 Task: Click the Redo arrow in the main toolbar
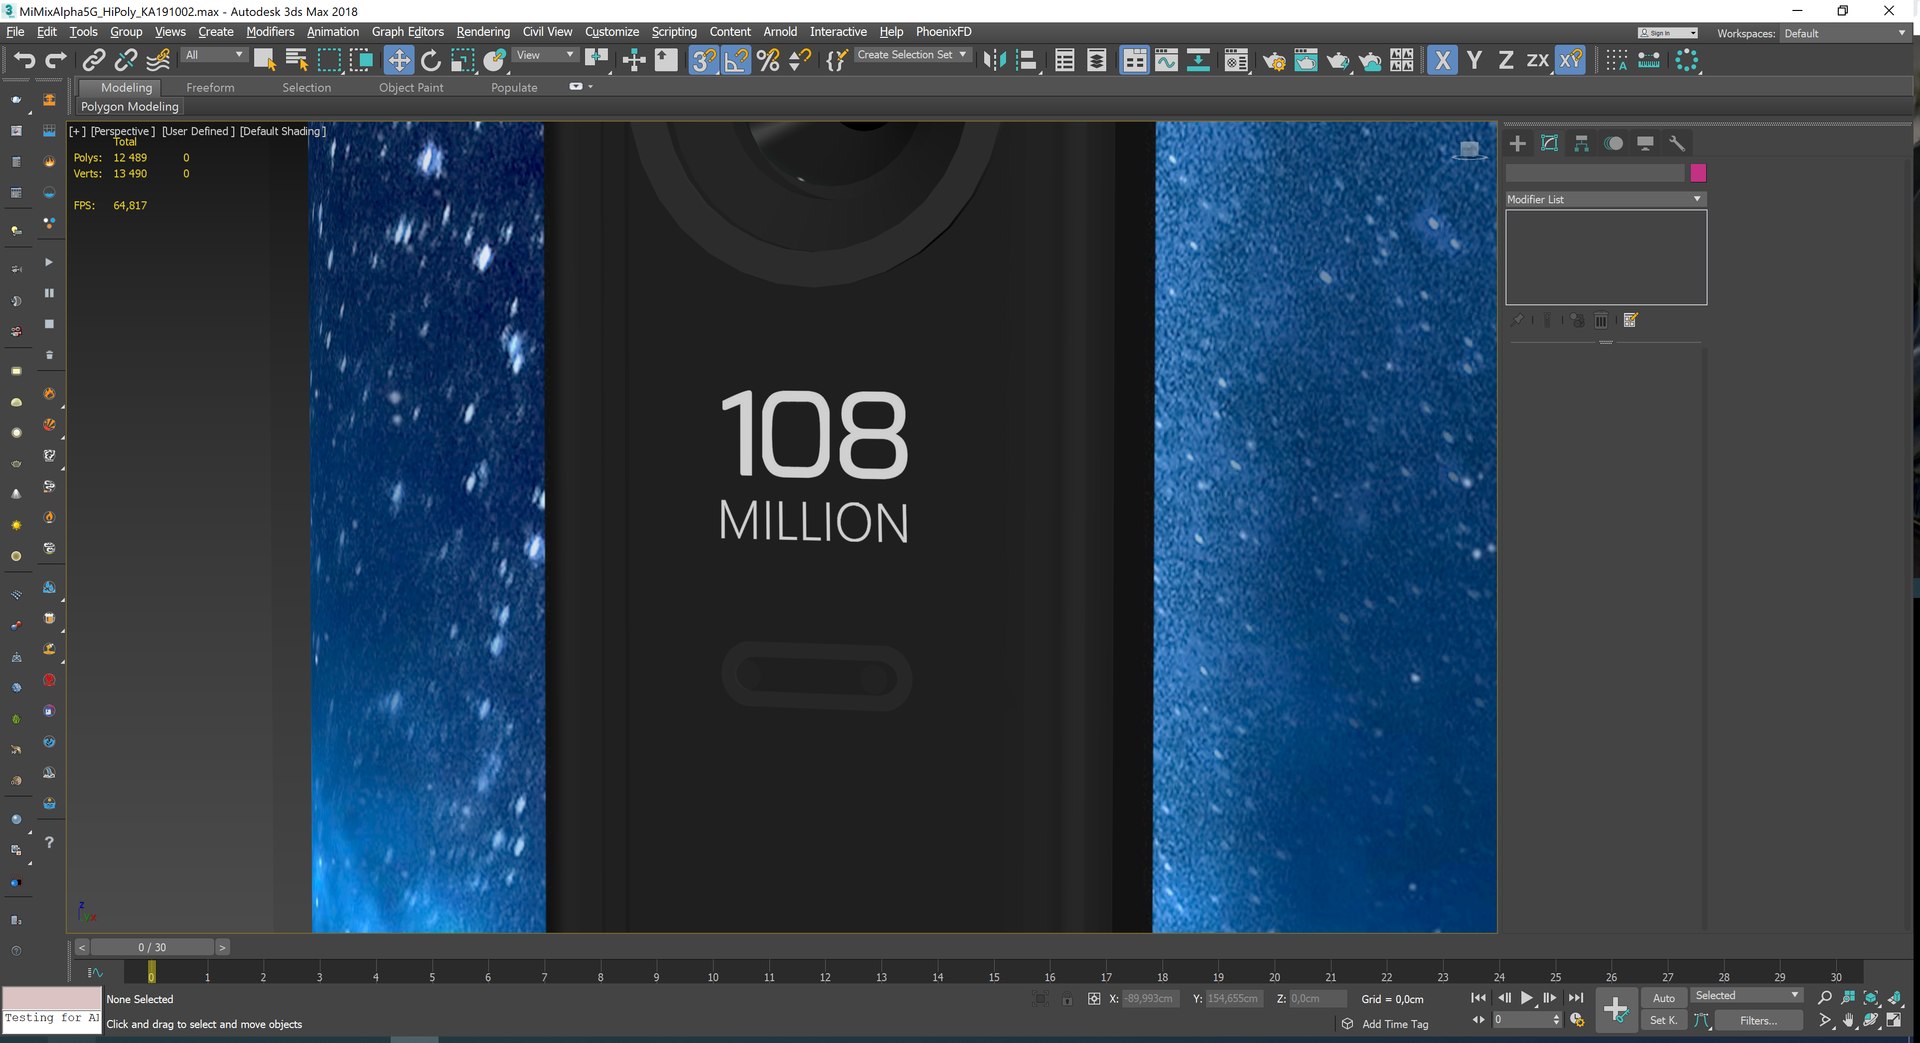56,61
